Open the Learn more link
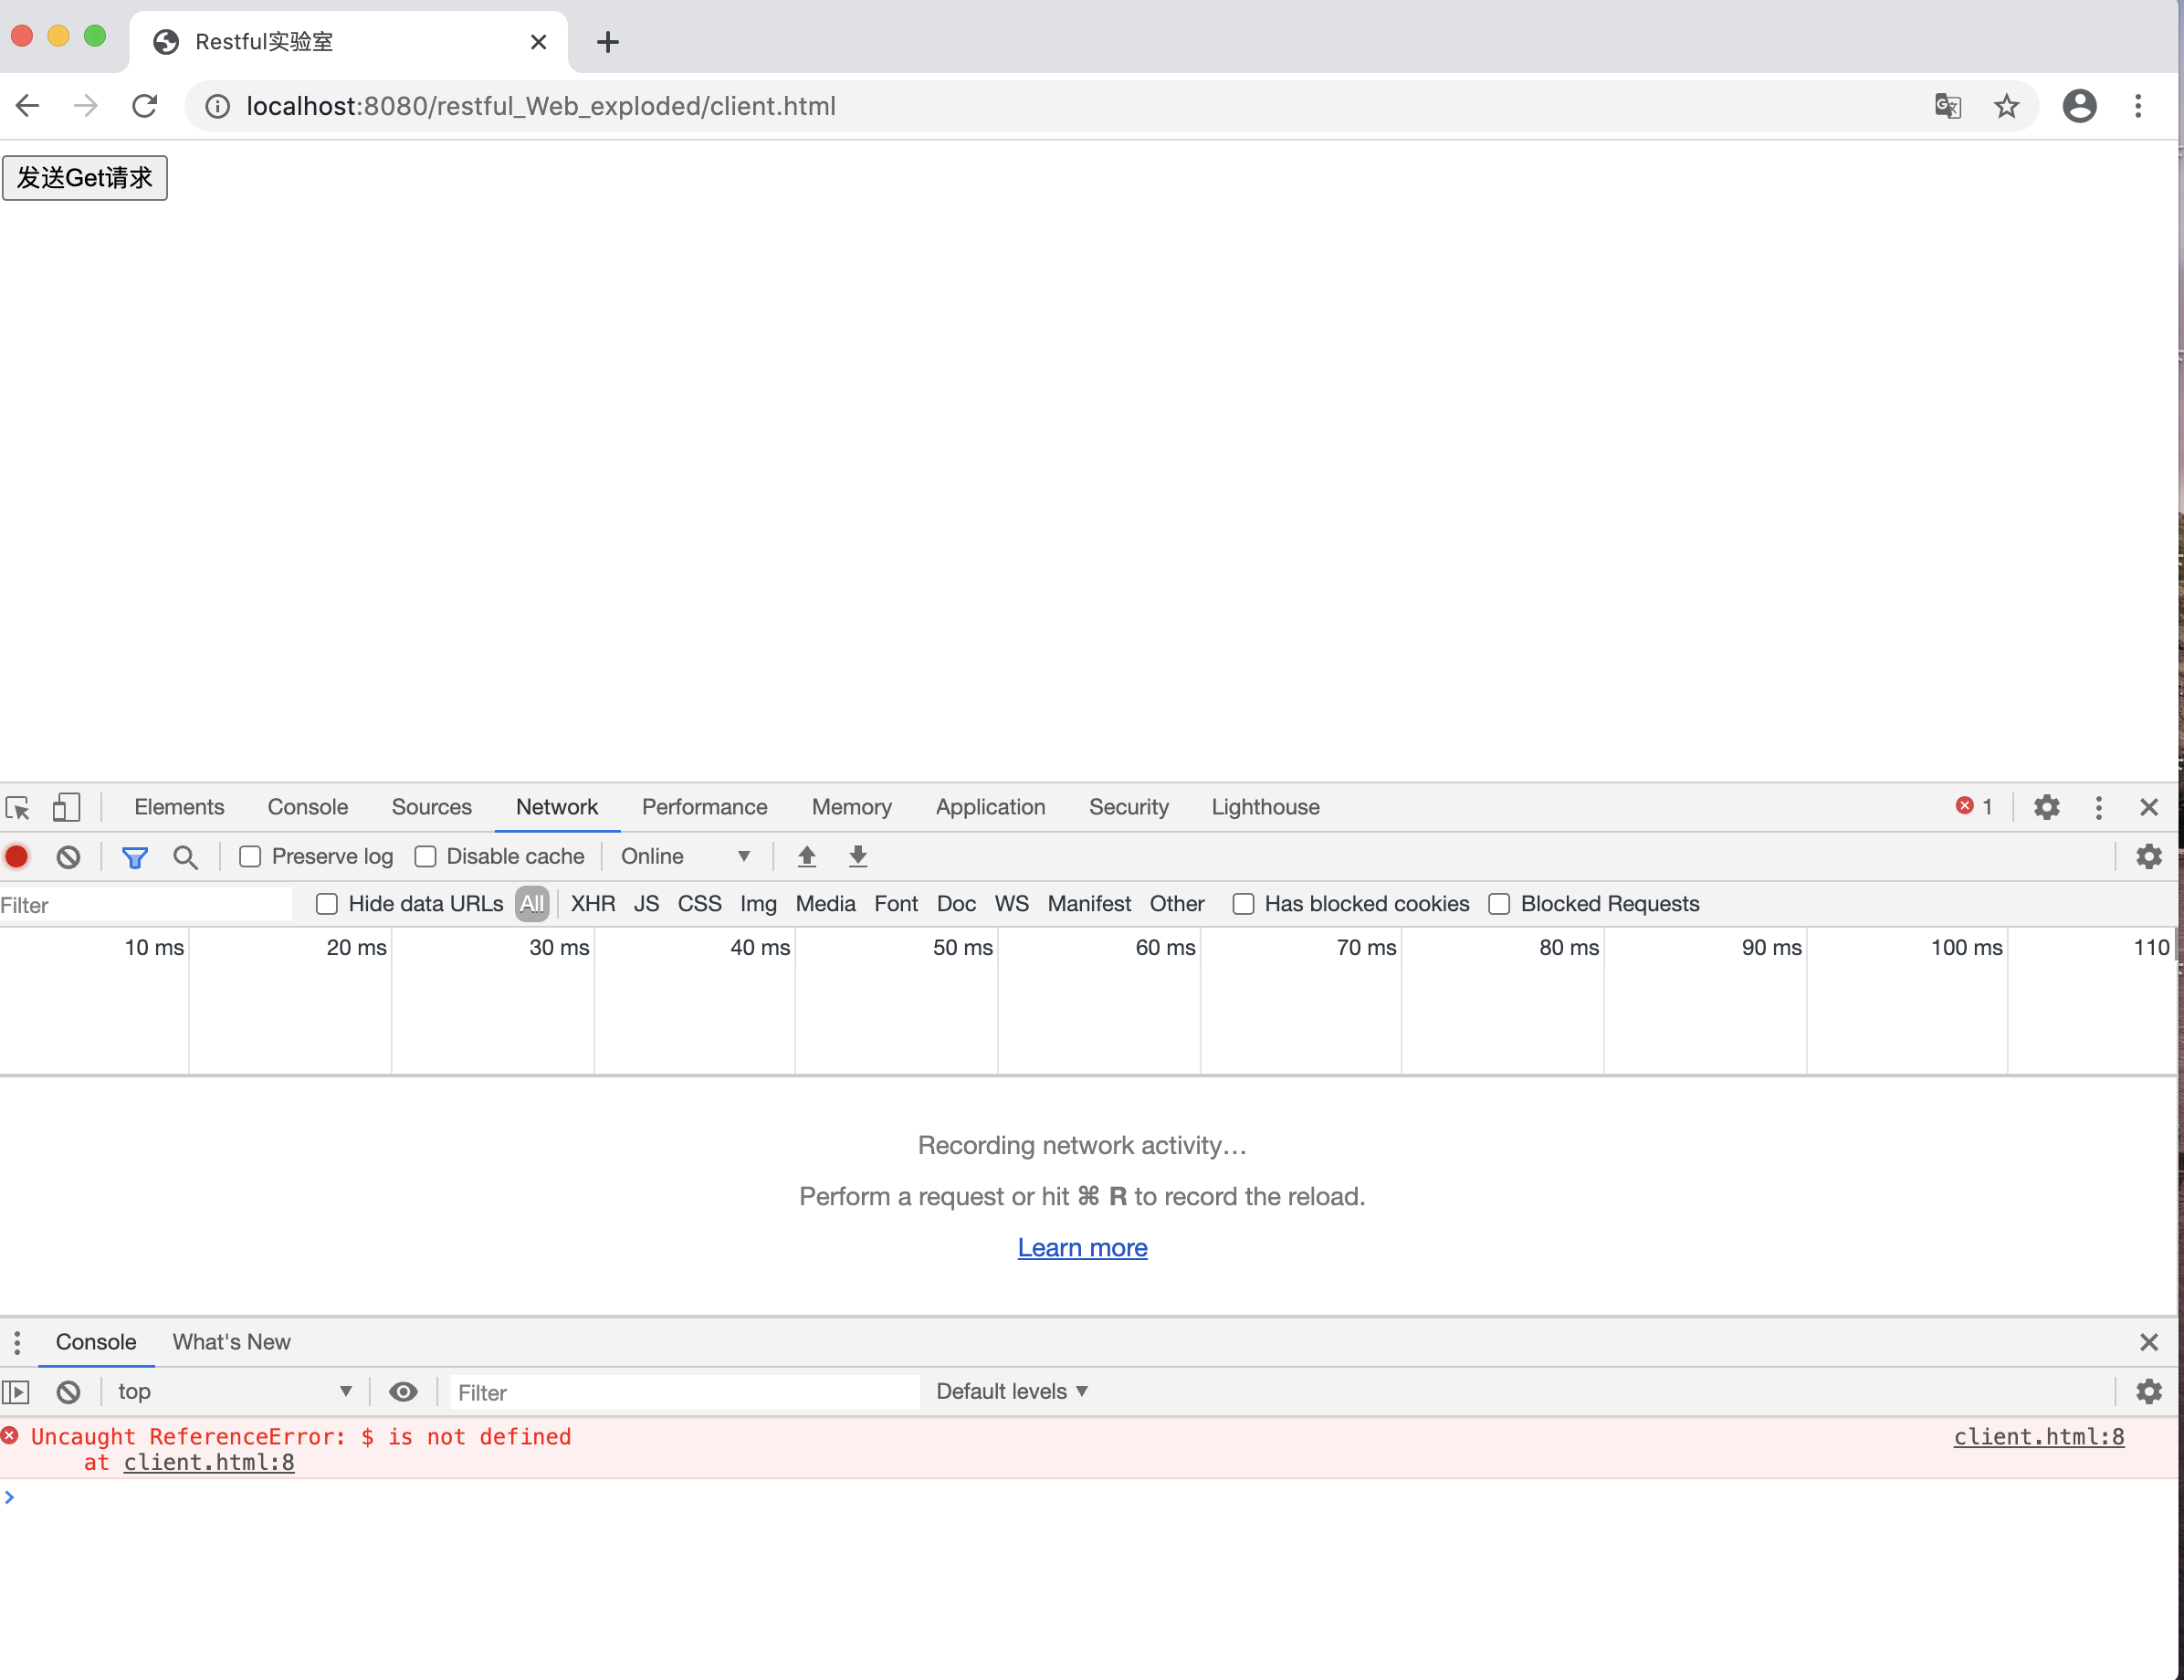The width and height of the screenshot is (2184, 1680). [x=1082, y=1248]
